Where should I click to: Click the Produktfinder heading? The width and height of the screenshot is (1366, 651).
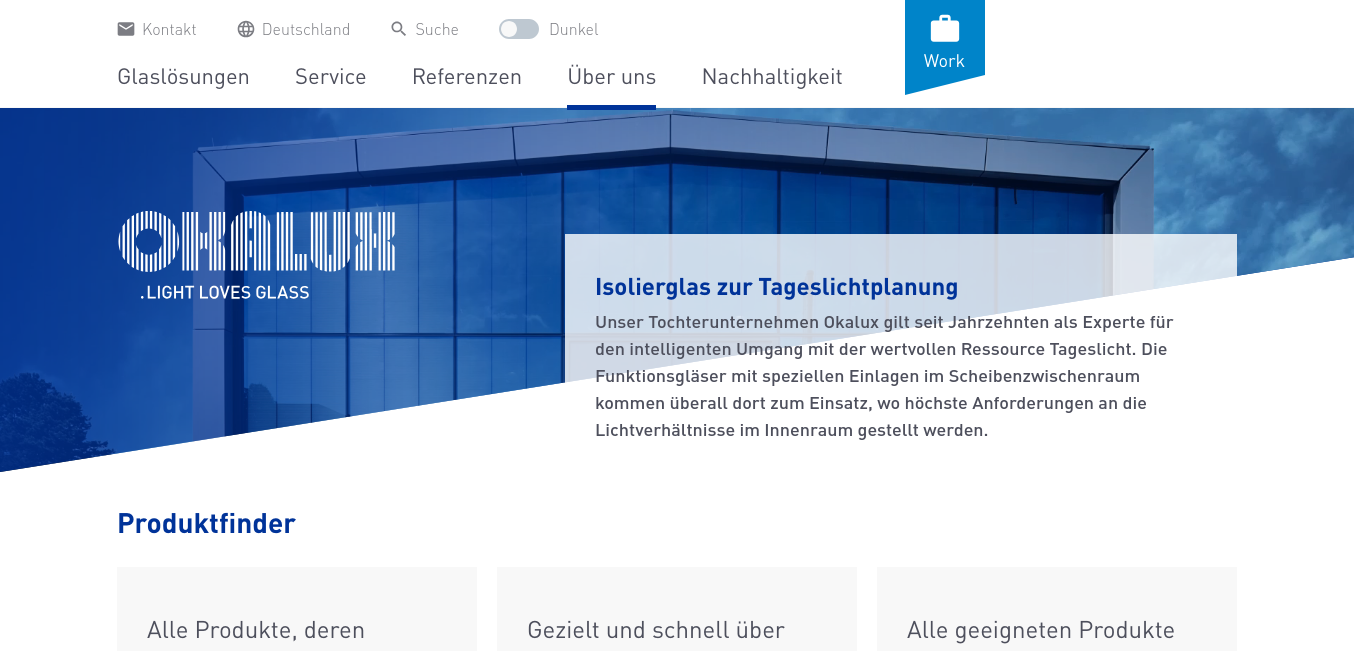click(x=206, y=523)
